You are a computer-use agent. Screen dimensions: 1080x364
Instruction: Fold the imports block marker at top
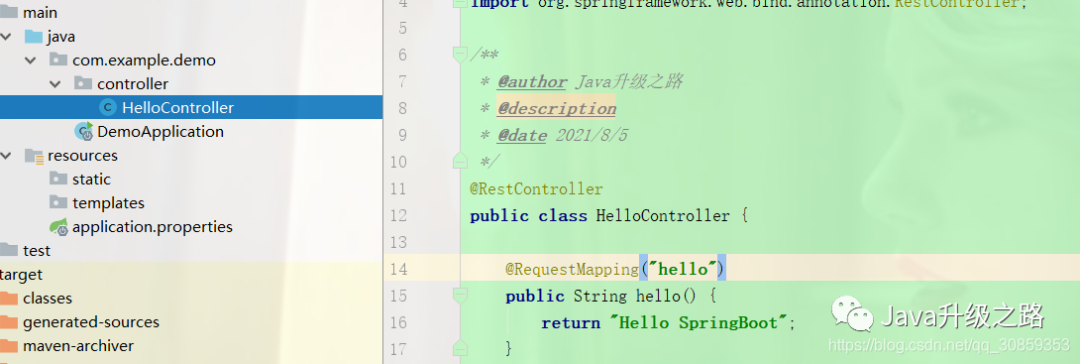click(x=460, y=3)
